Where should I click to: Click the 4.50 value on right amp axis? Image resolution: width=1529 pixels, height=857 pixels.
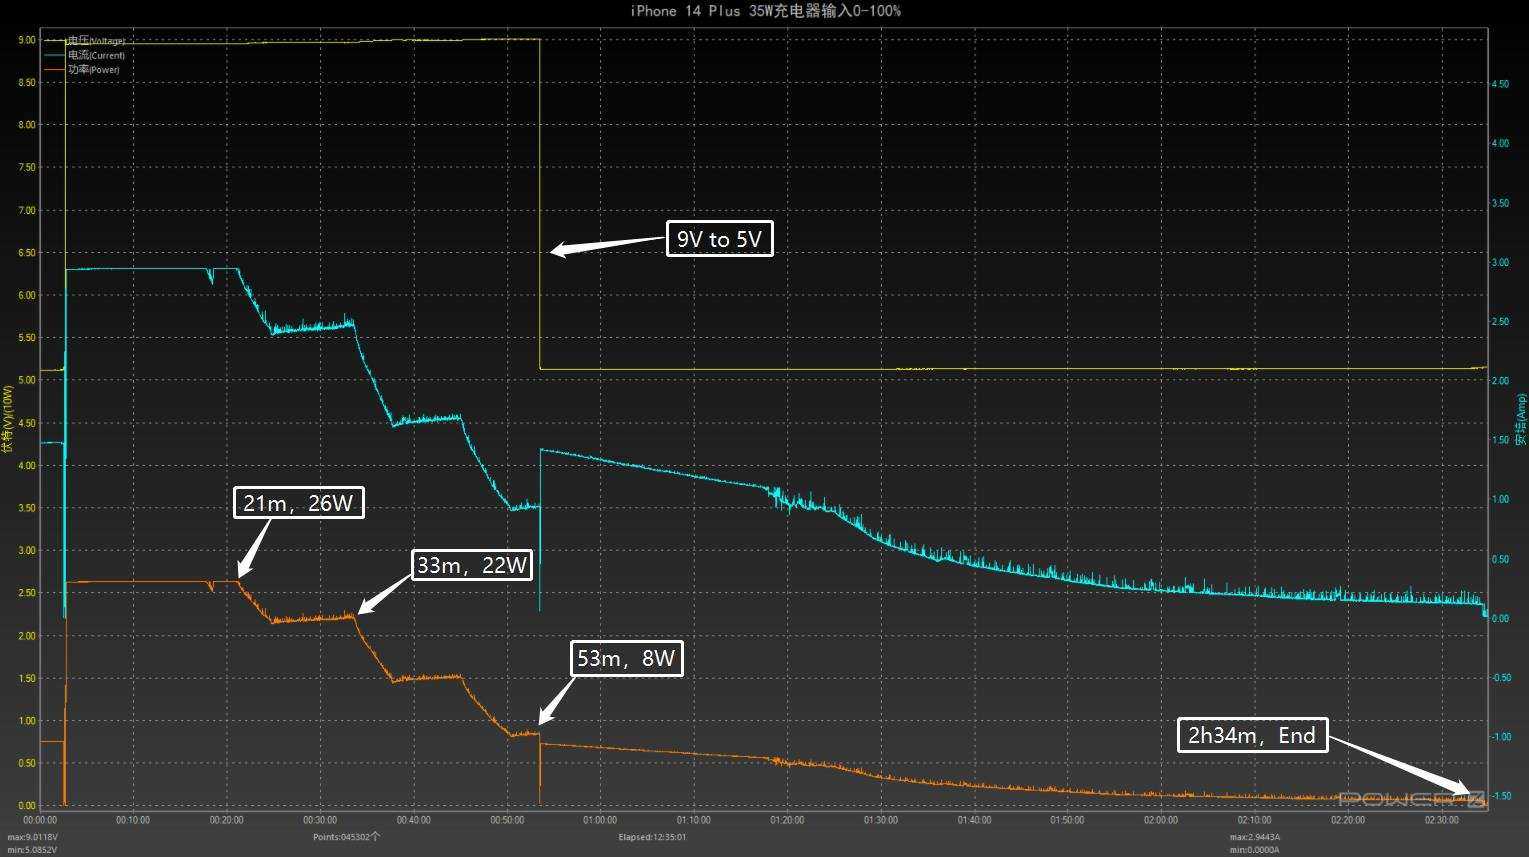point(1500,85)
